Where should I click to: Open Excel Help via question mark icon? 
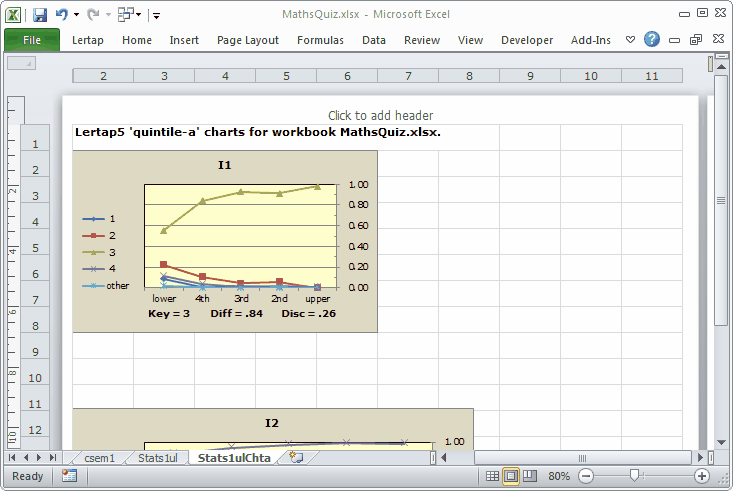(652, 40)
